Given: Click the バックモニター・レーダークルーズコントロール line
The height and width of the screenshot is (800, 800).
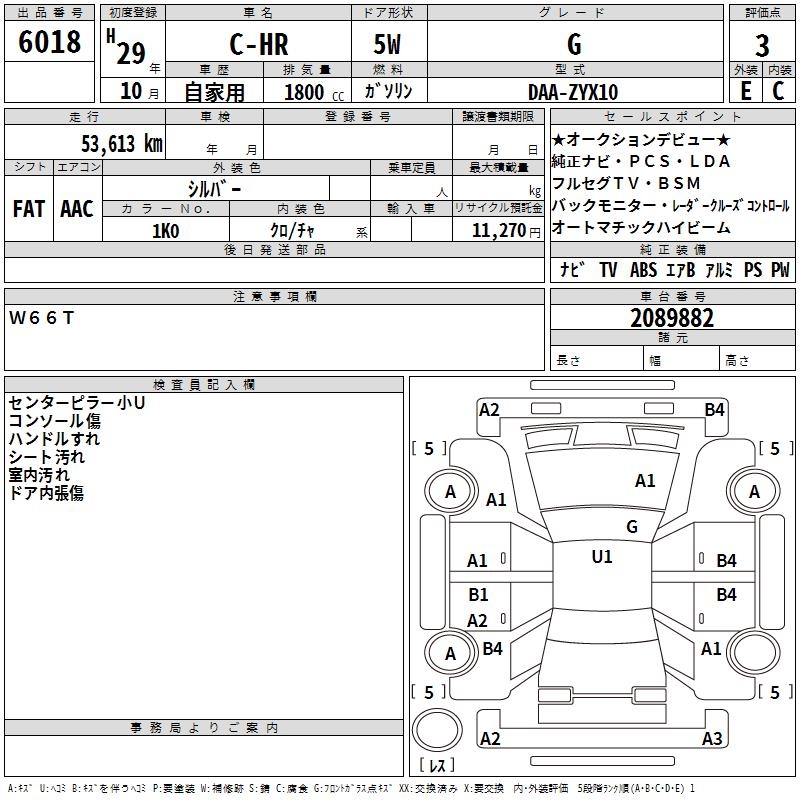Looking at the screenshot, I should 670,206.
